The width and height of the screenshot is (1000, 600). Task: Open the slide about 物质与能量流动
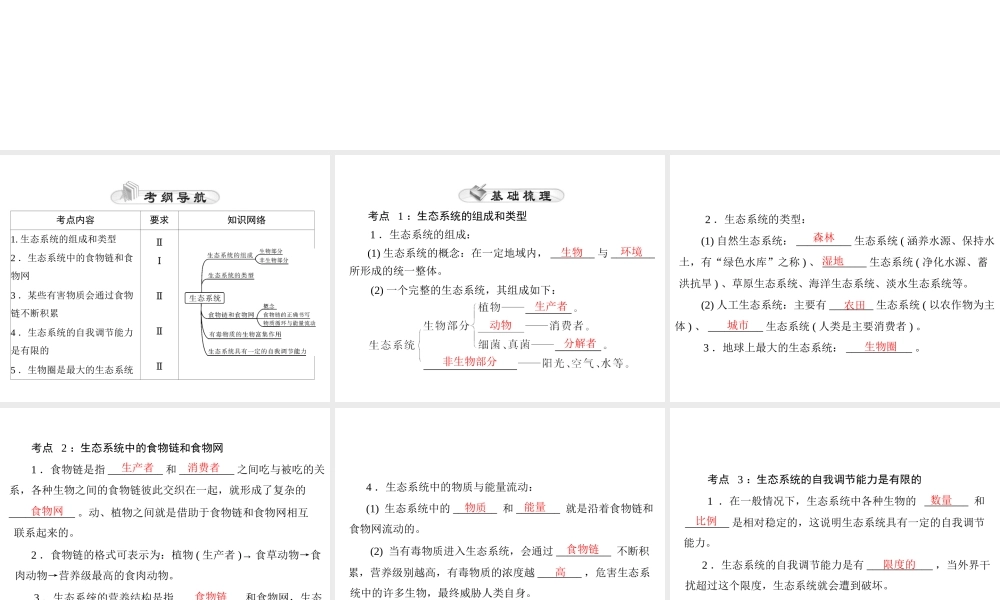tap(499, 504)
